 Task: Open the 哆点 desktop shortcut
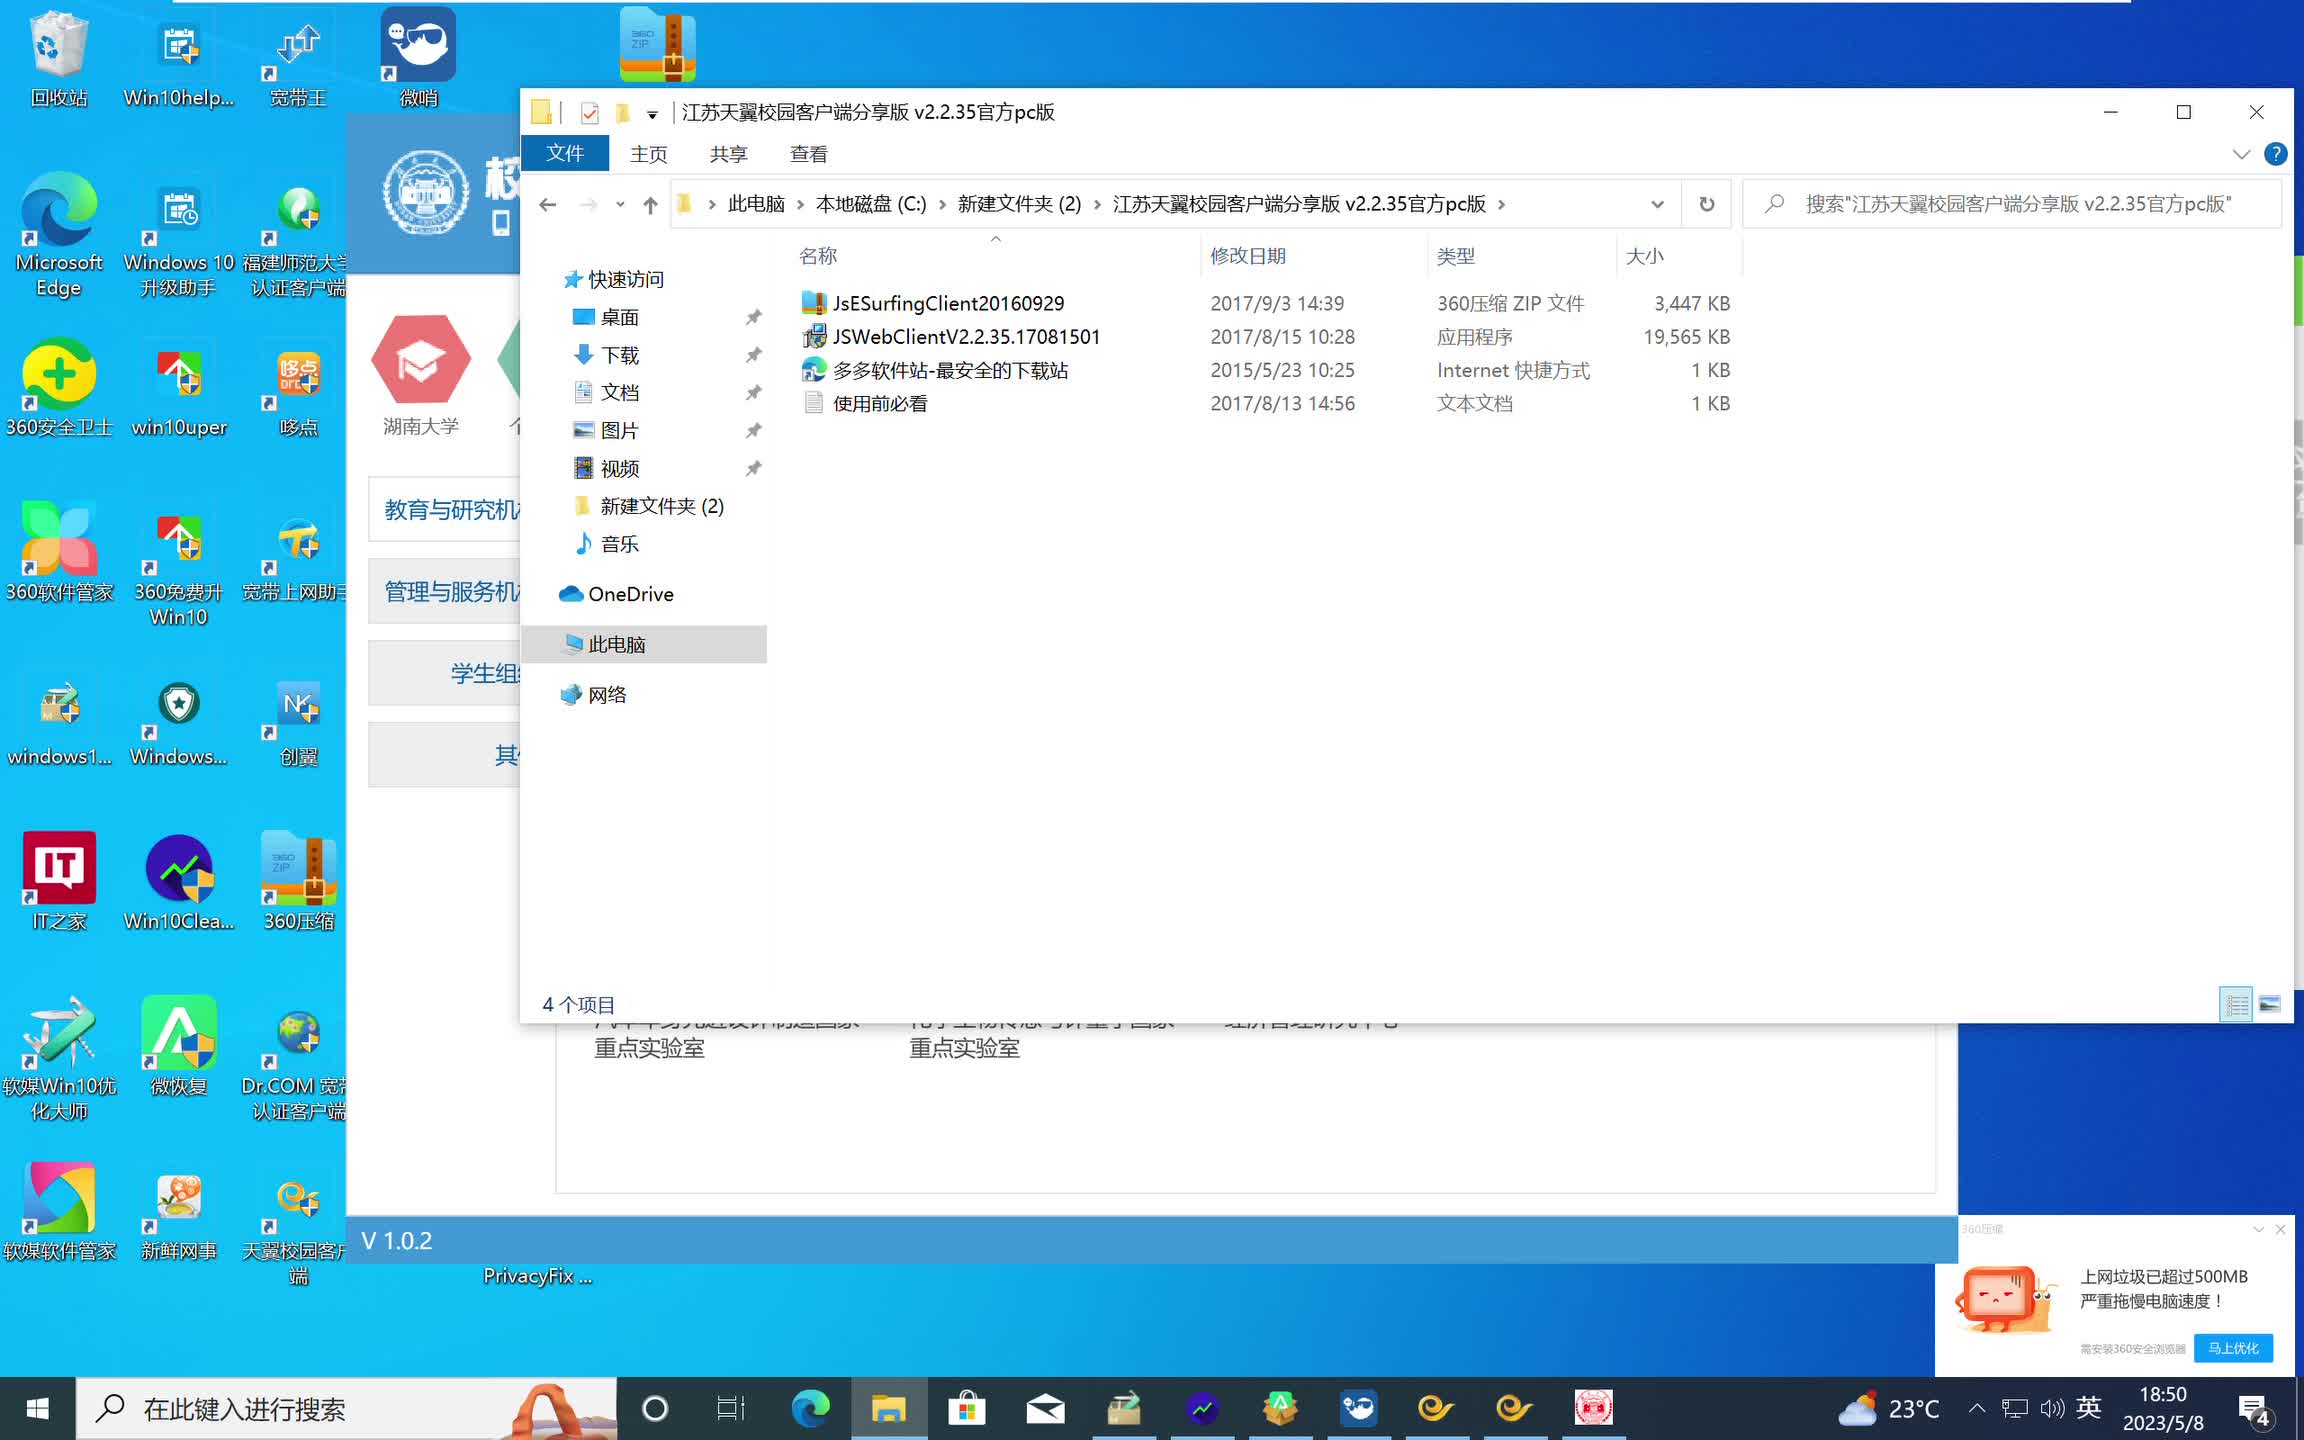[298, 390]
